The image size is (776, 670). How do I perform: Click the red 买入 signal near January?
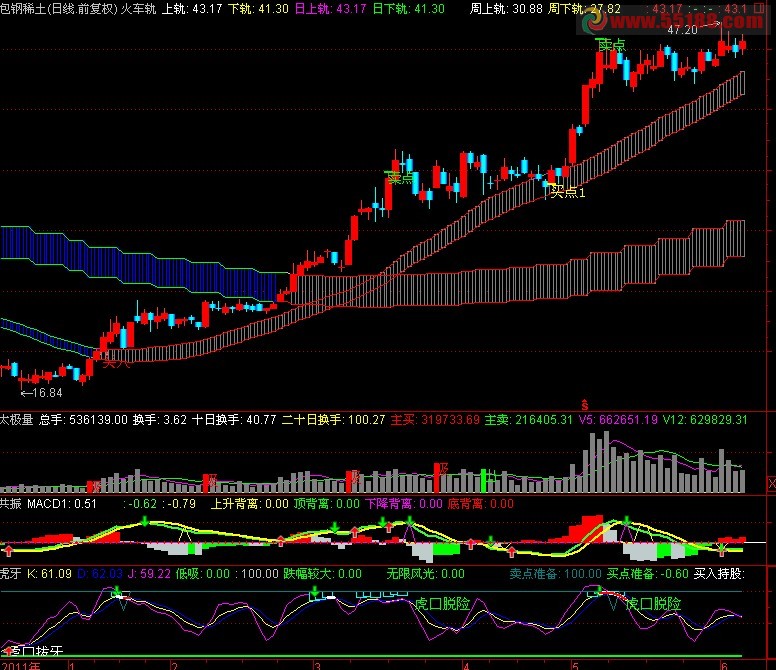(116, 363)
